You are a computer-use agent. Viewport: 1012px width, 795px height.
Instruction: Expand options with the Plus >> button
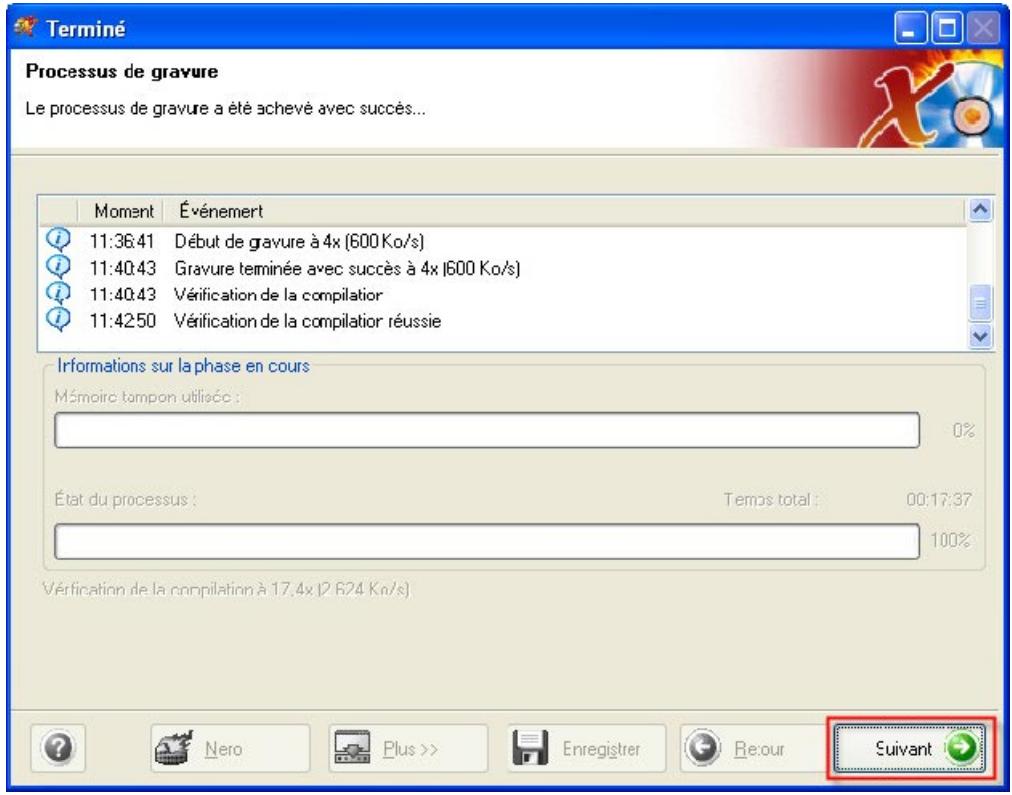coord(408,748)
